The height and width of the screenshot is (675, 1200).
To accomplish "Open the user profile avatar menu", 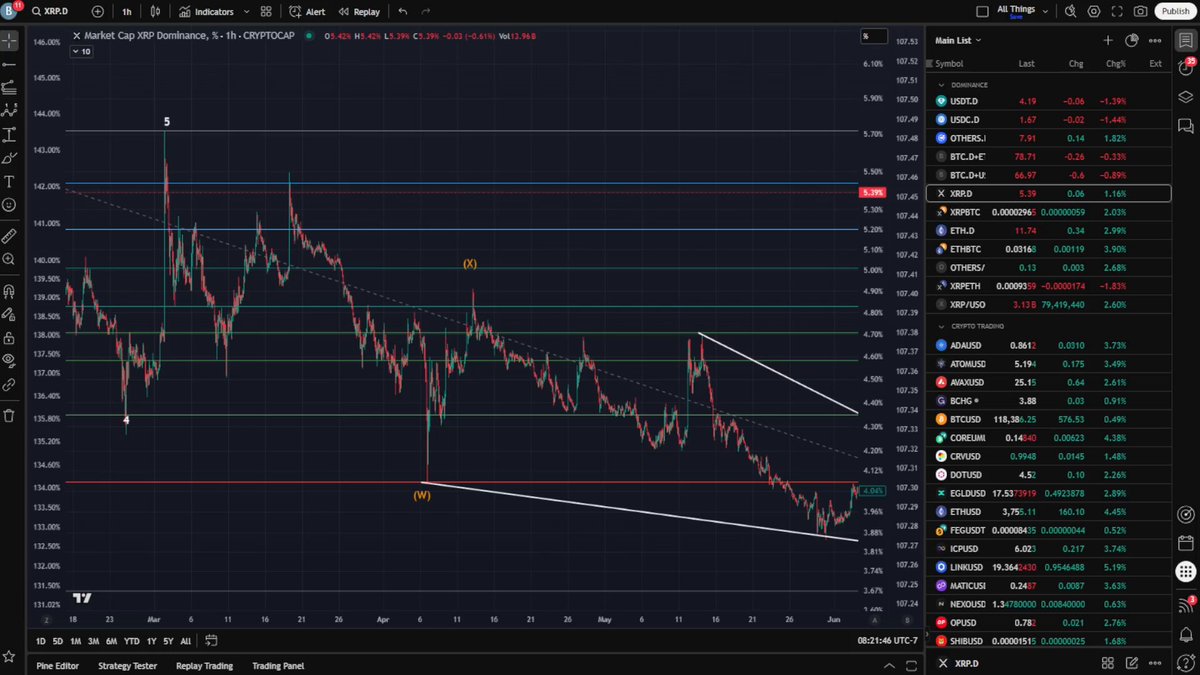I will [10, 12].
